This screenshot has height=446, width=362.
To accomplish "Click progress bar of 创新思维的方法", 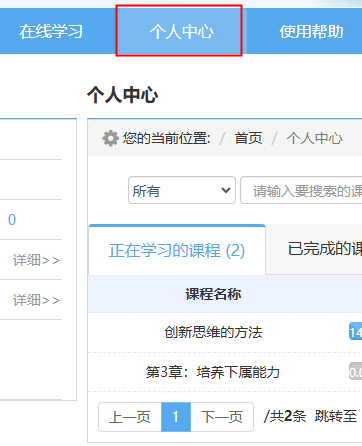I will [355, 332].
